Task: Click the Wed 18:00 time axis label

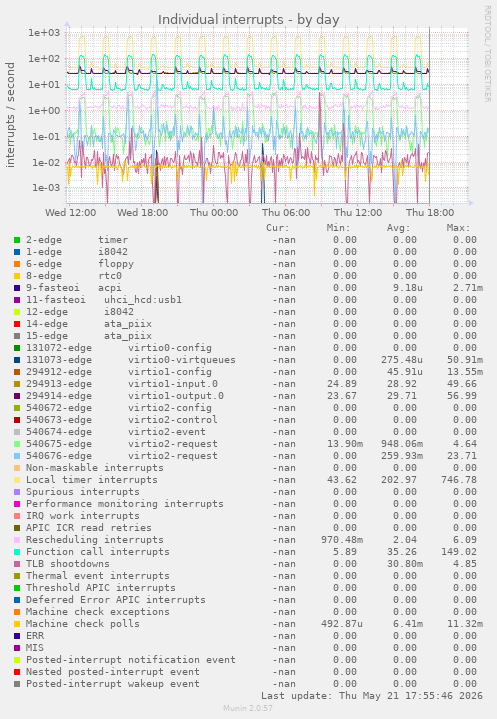Action: point(143,213)
